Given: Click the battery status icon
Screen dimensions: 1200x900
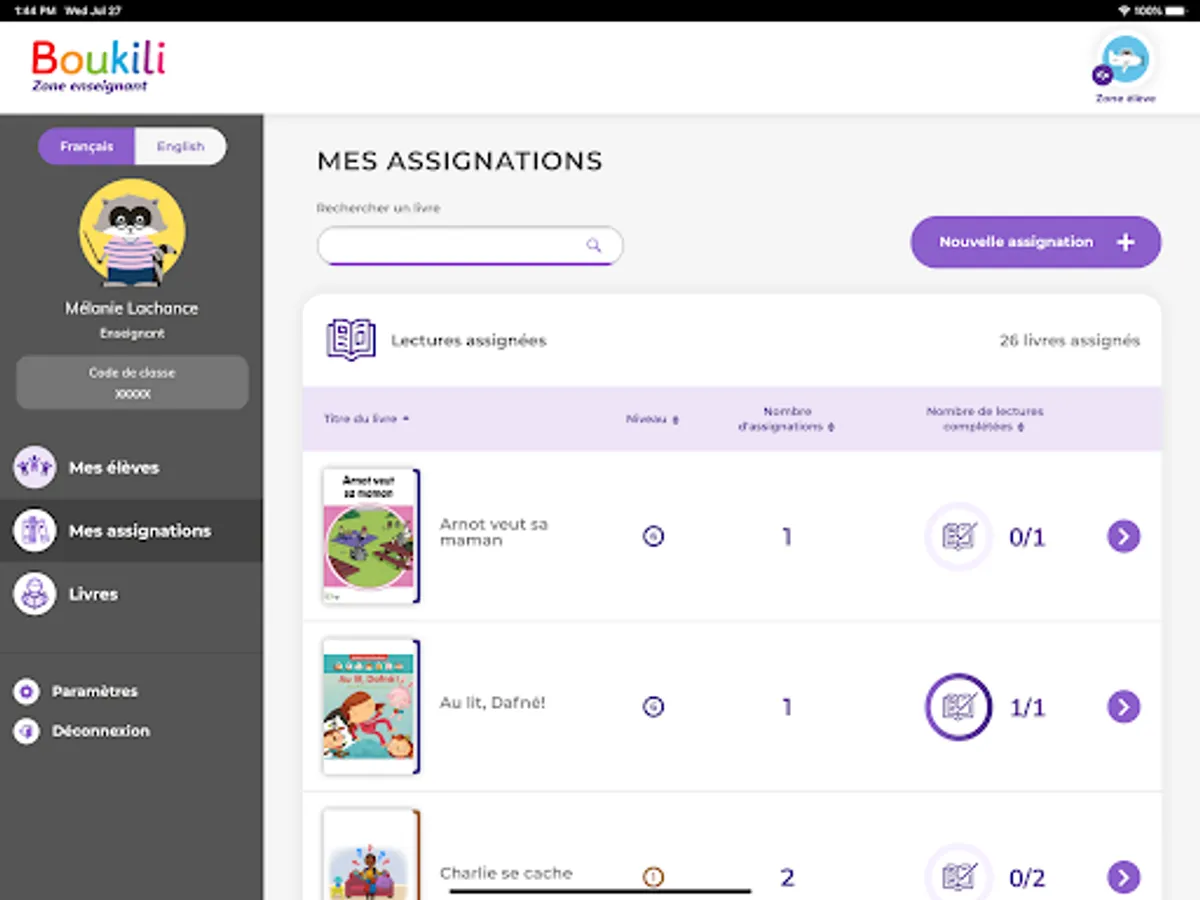Looking at the screenshot, I should (x=1176, y=10).
